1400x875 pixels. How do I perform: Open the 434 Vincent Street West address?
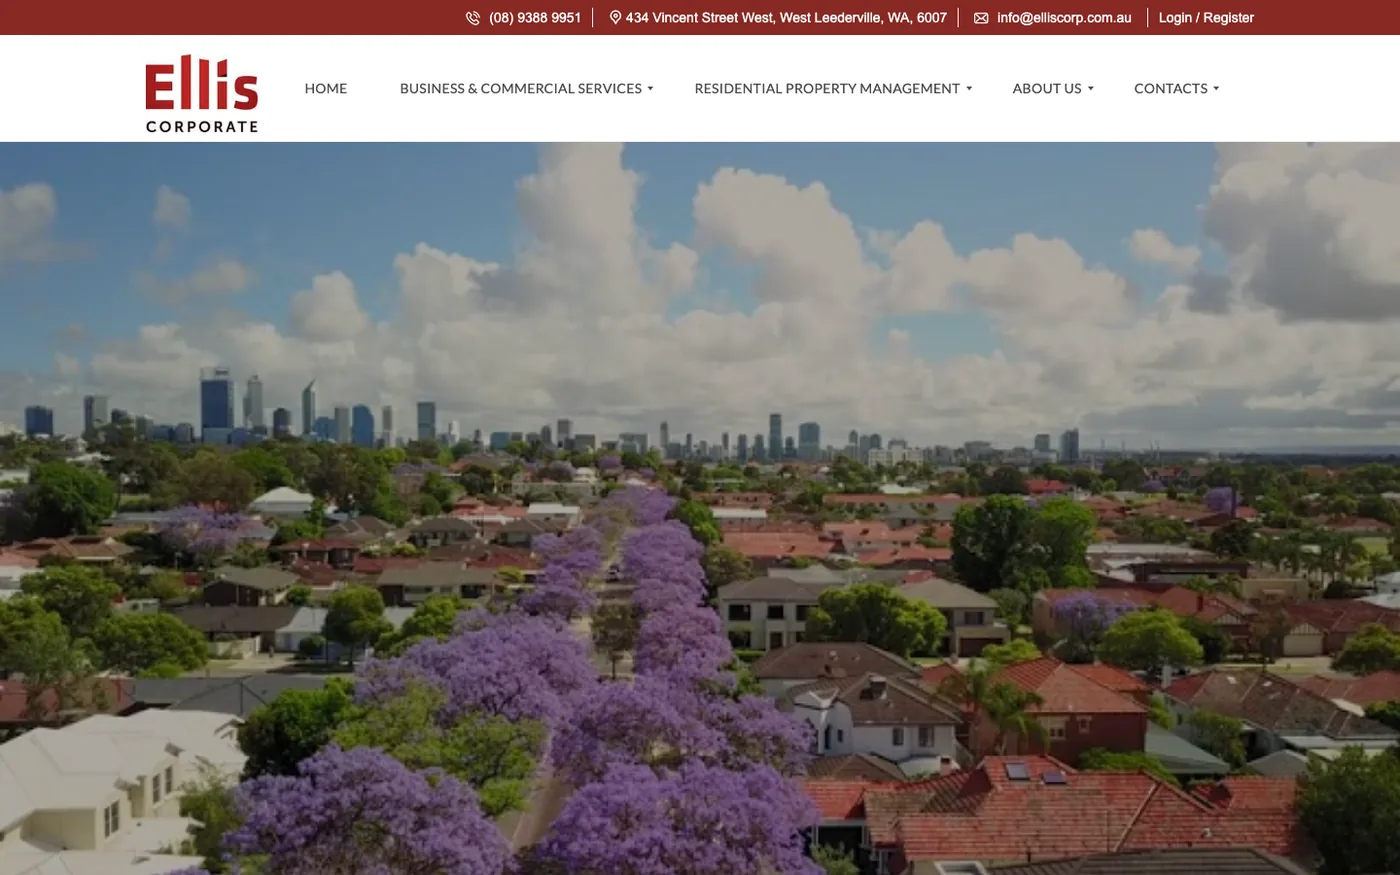(786, 18)
